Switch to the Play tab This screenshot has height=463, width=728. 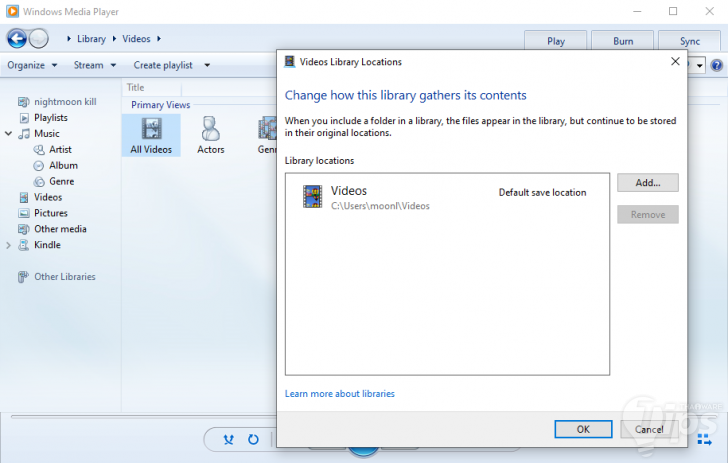coord(556,41)
